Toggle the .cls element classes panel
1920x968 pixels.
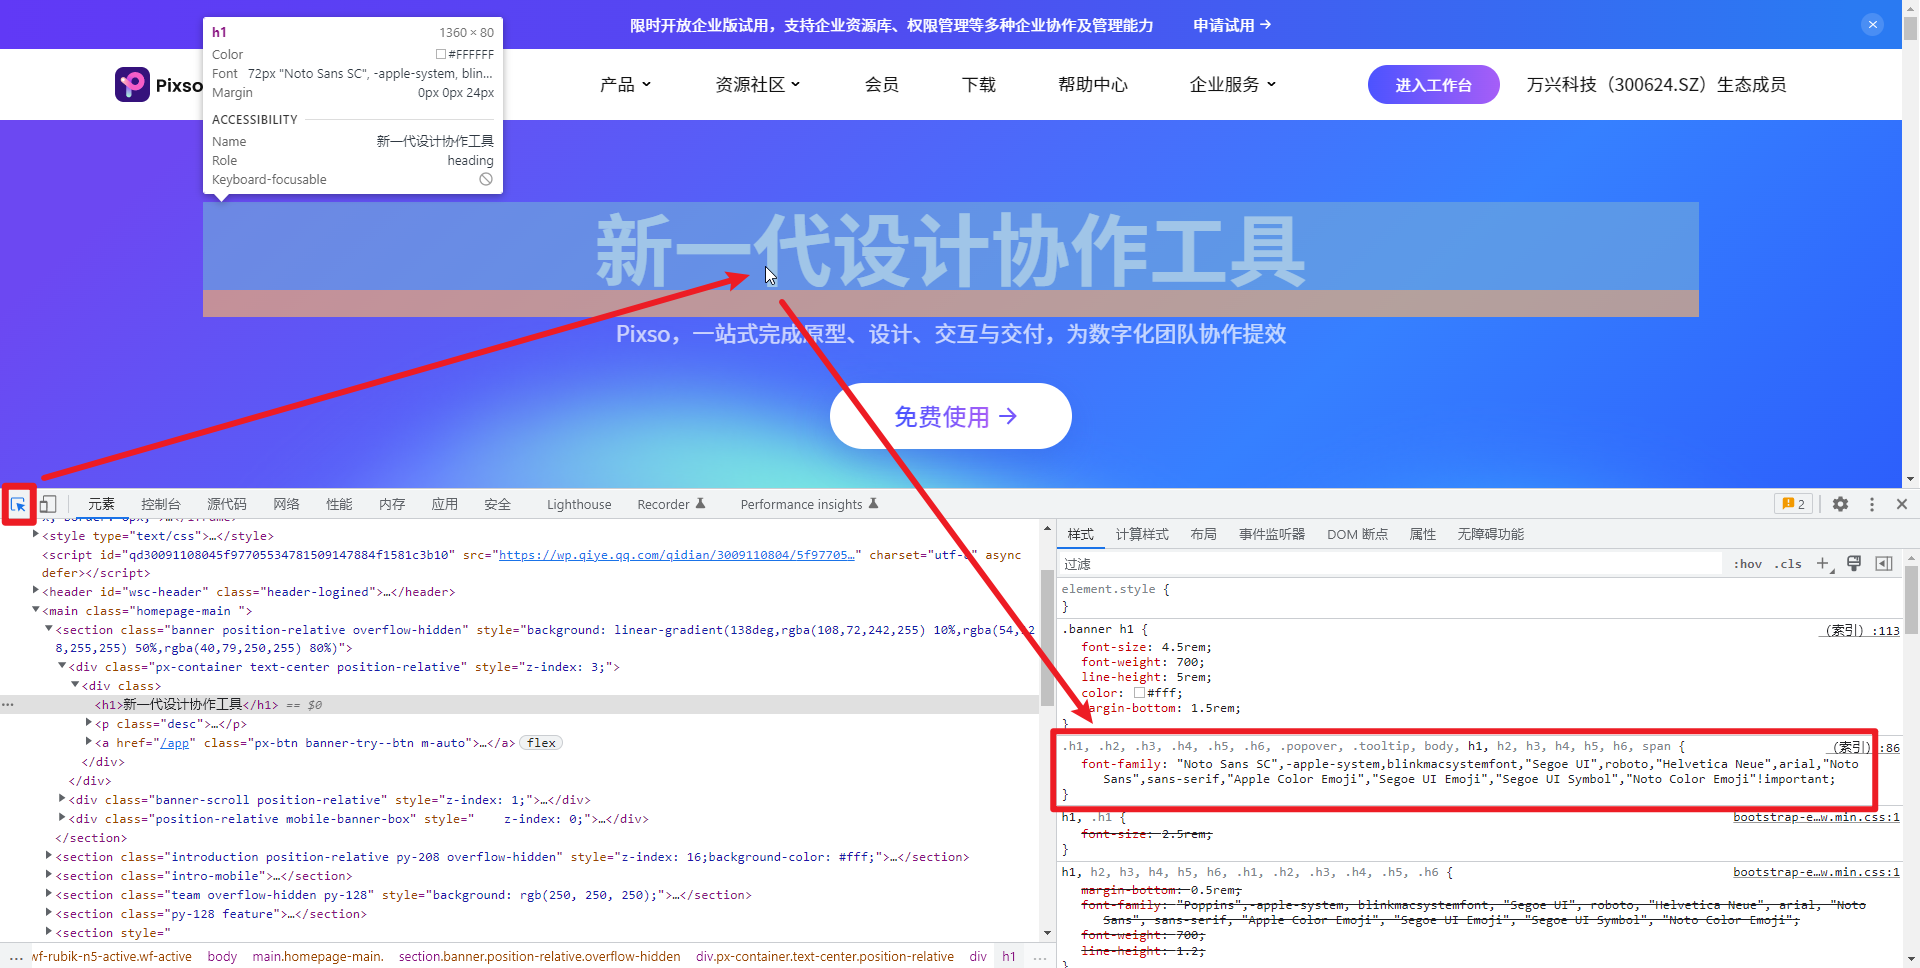coord(1788,564)
